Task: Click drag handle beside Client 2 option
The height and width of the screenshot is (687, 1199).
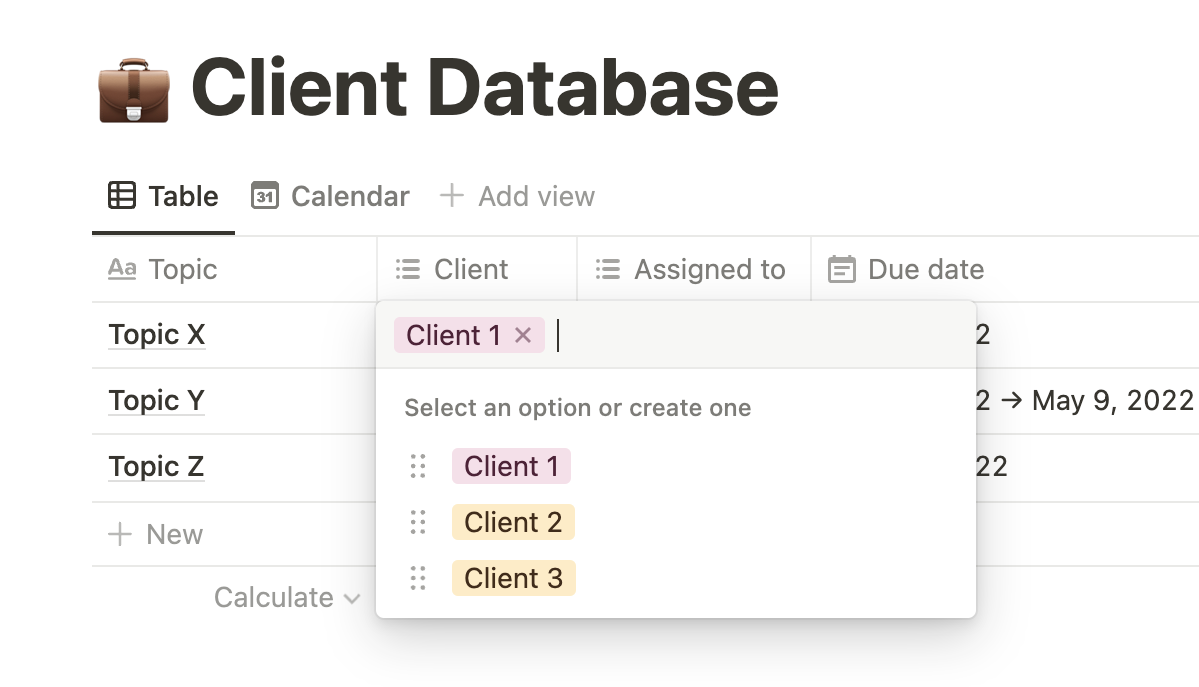Action: (x=418, y=522)
